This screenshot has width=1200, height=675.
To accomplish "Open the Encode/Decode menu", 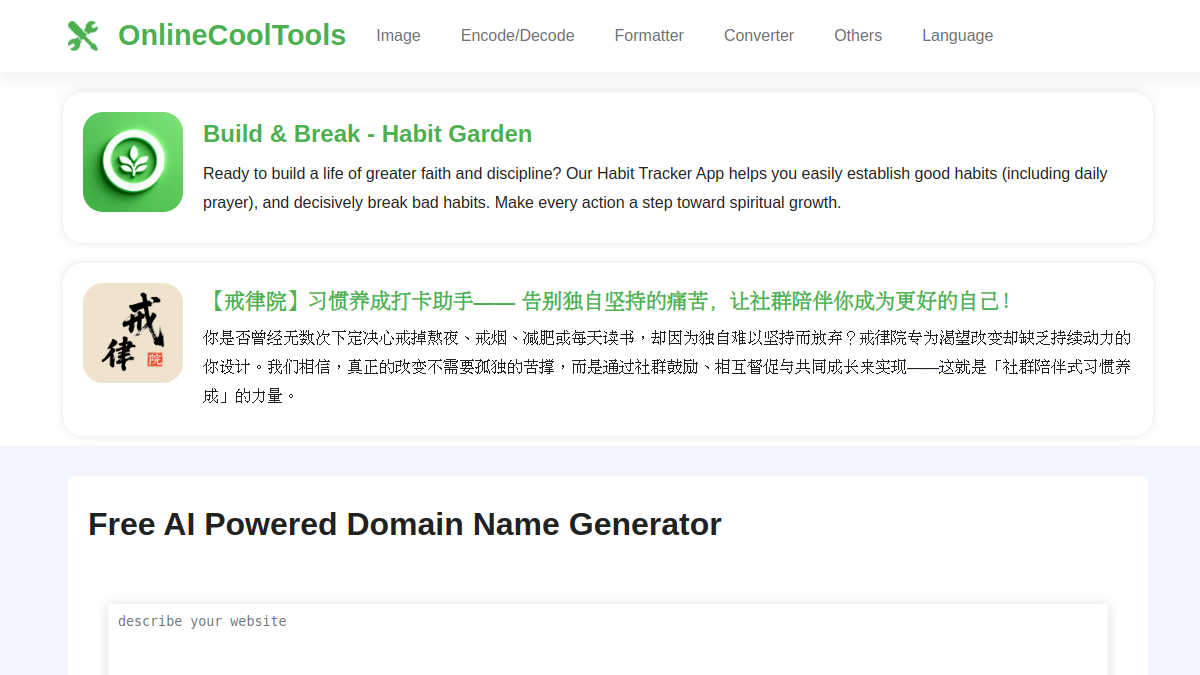I will click(x=517, y=36).
